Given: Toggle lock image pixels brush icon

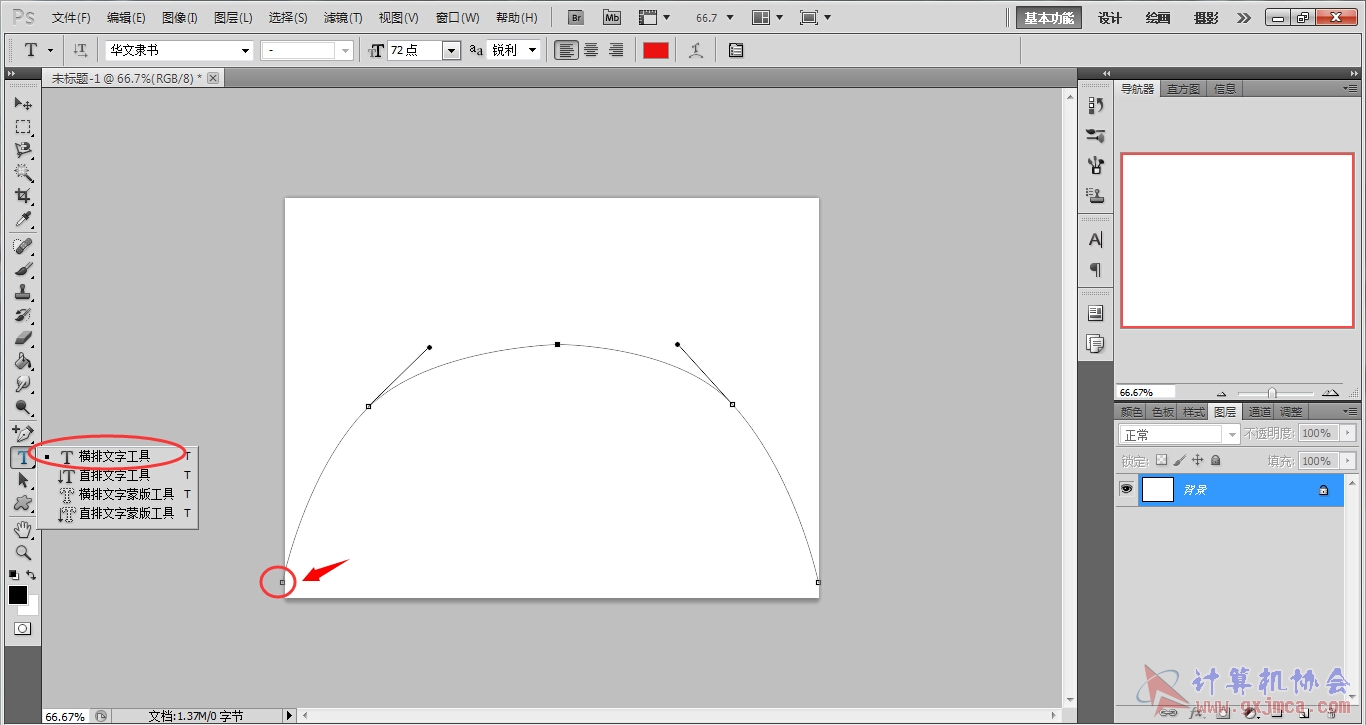Looking at the screenshot, I should [x=1179, y=461].
